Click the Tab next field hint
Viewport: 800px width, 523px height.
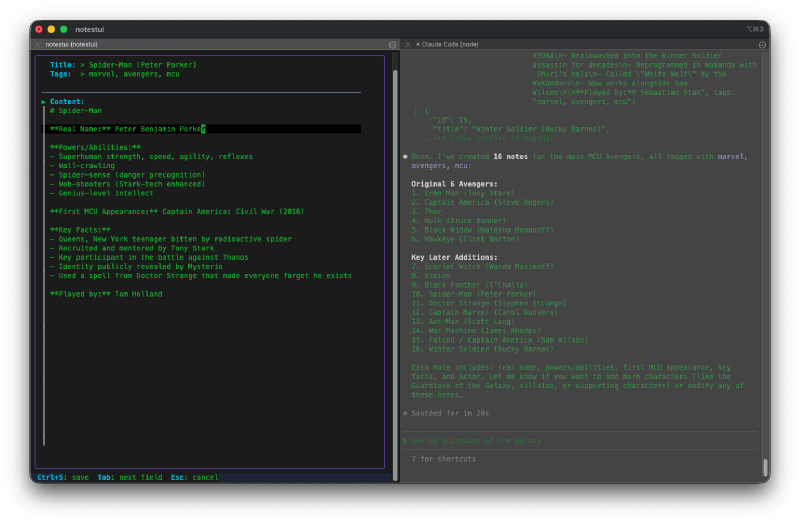coord(130,478)
